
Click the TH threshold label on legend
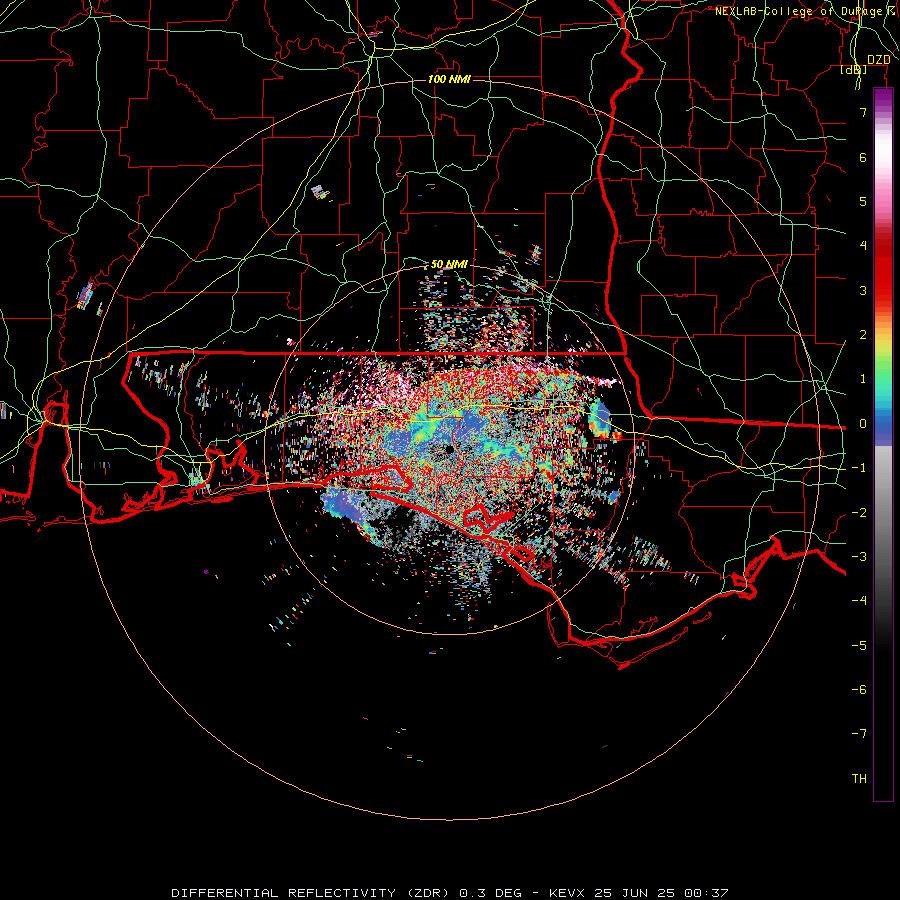point(859,779)
